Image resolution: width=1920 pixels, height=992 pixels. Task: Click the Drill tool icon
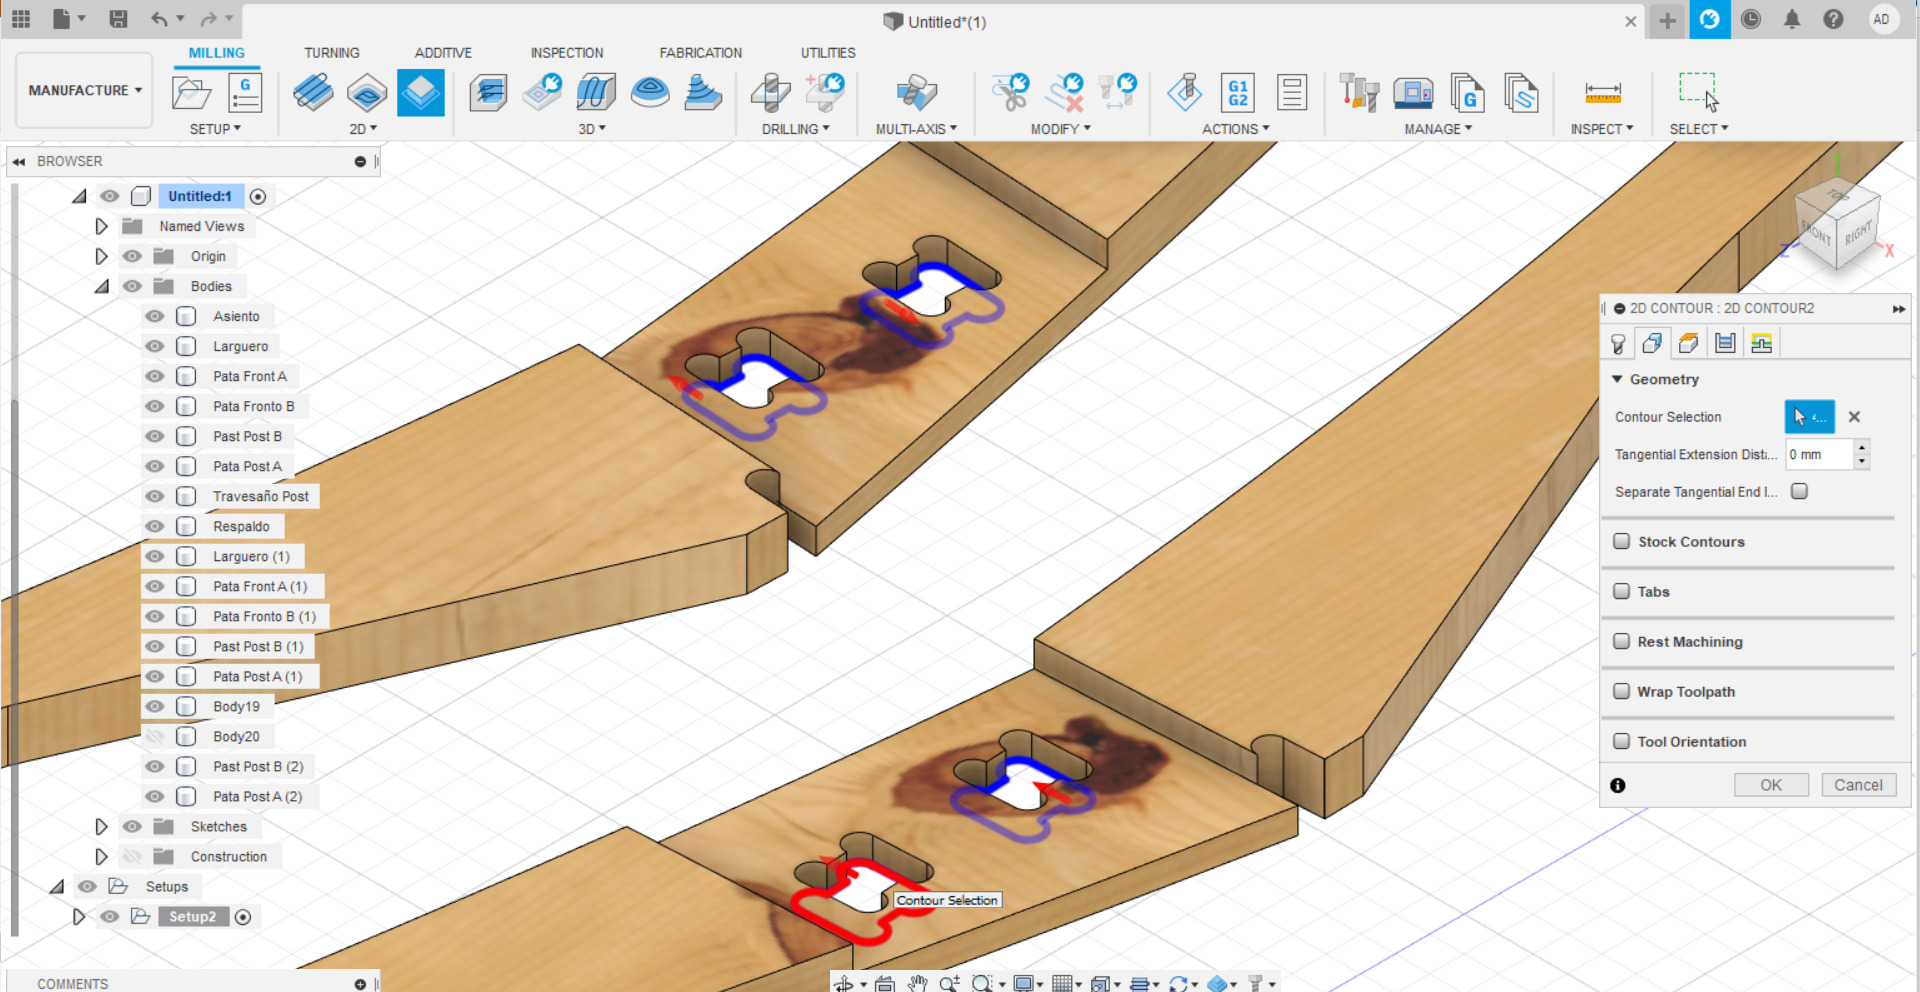point(771,94)
